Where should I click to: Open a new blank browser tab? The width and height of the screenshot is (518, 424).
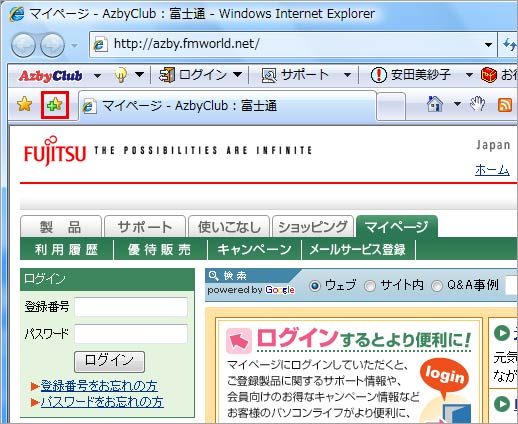point(391,107)
